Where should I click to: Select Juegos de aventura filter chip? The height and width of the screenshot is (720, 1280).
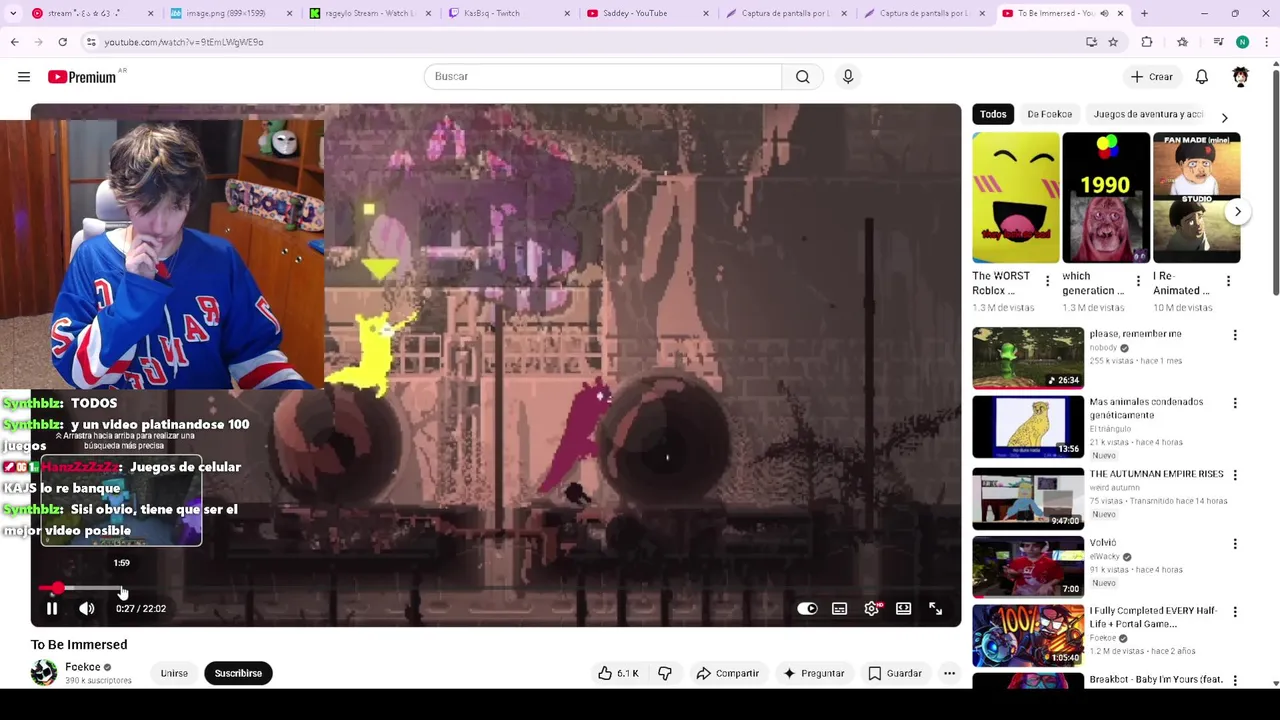[1148, 114]
